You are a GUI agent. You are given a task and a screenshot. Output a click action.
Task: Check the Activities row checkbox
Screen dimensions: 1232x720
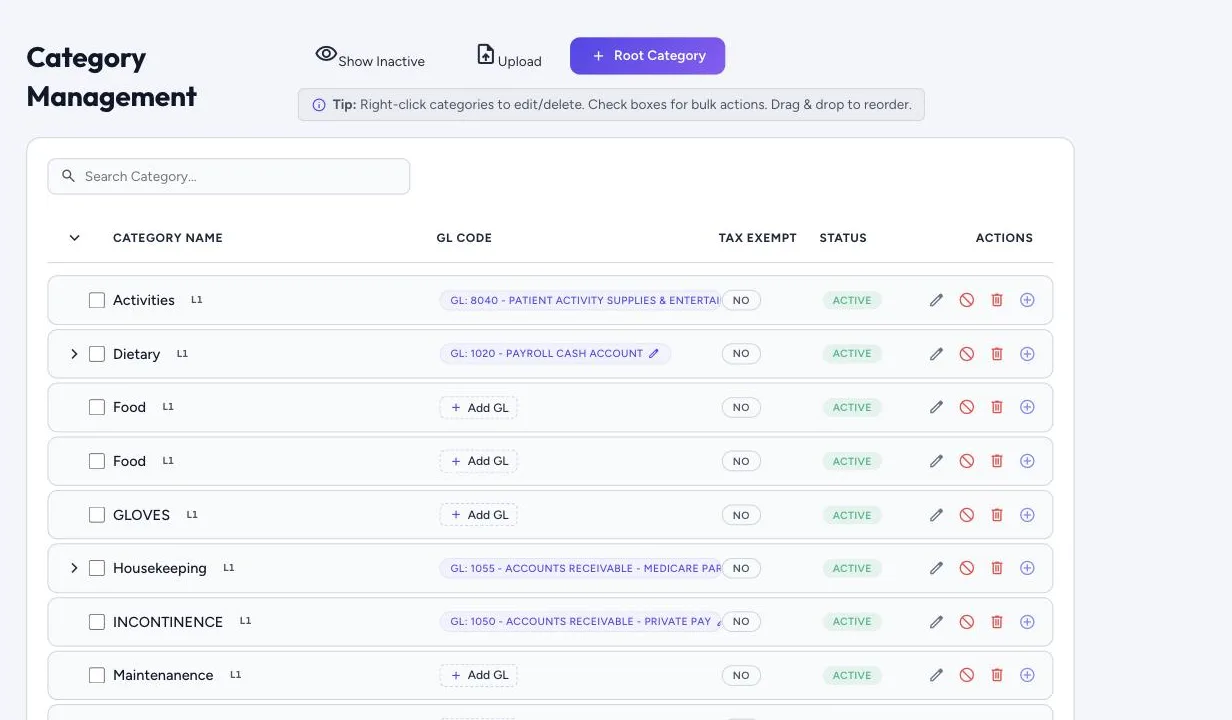(x=97, y=300)
